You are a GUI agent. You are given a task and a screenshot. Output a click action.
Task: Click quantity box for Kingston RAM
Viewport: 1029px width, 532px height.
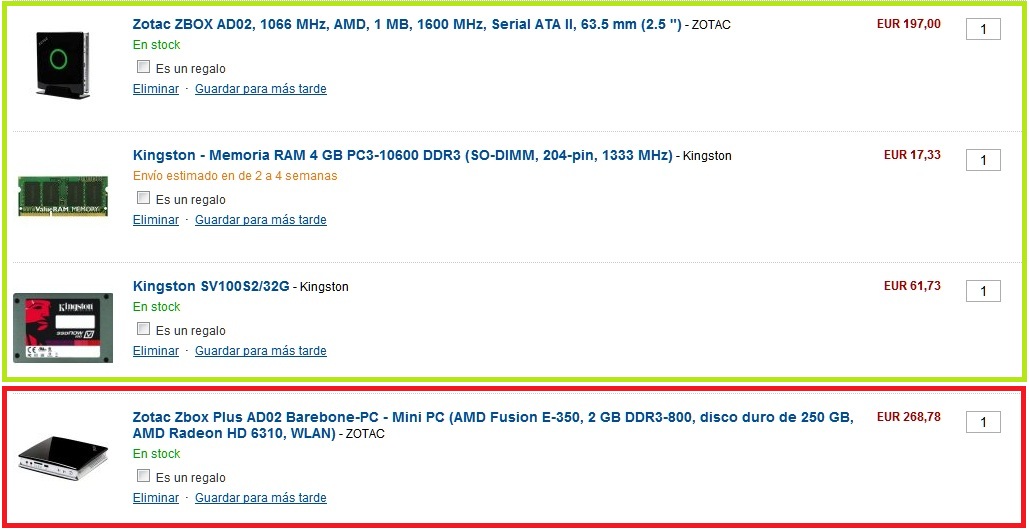pyautogui.click(x=983, y=160)
